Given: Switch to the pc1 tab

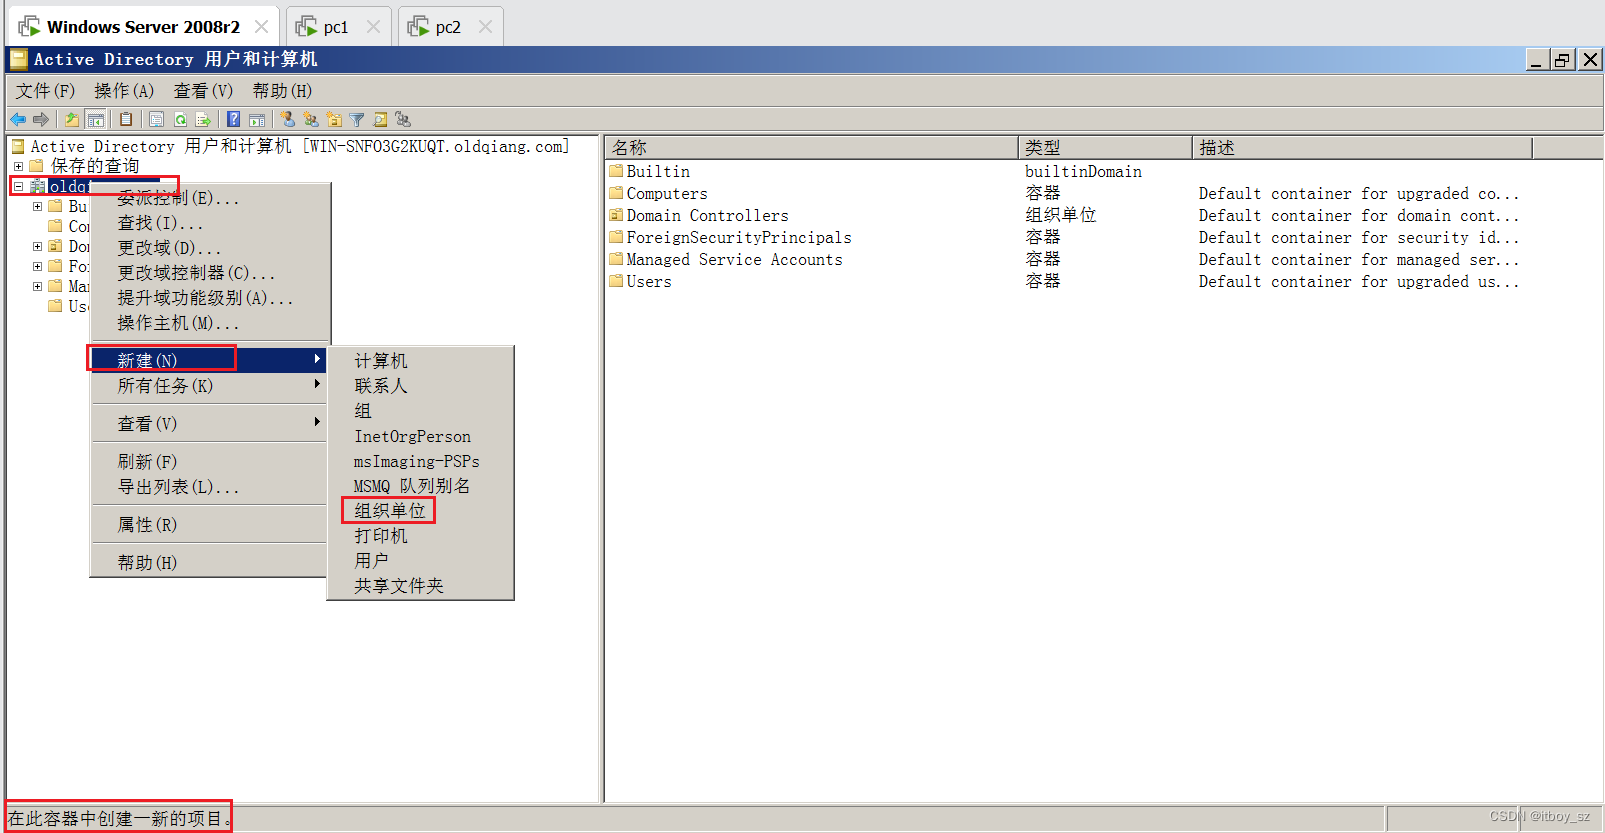Looking at the screenshot, I should tap(336, 27).
